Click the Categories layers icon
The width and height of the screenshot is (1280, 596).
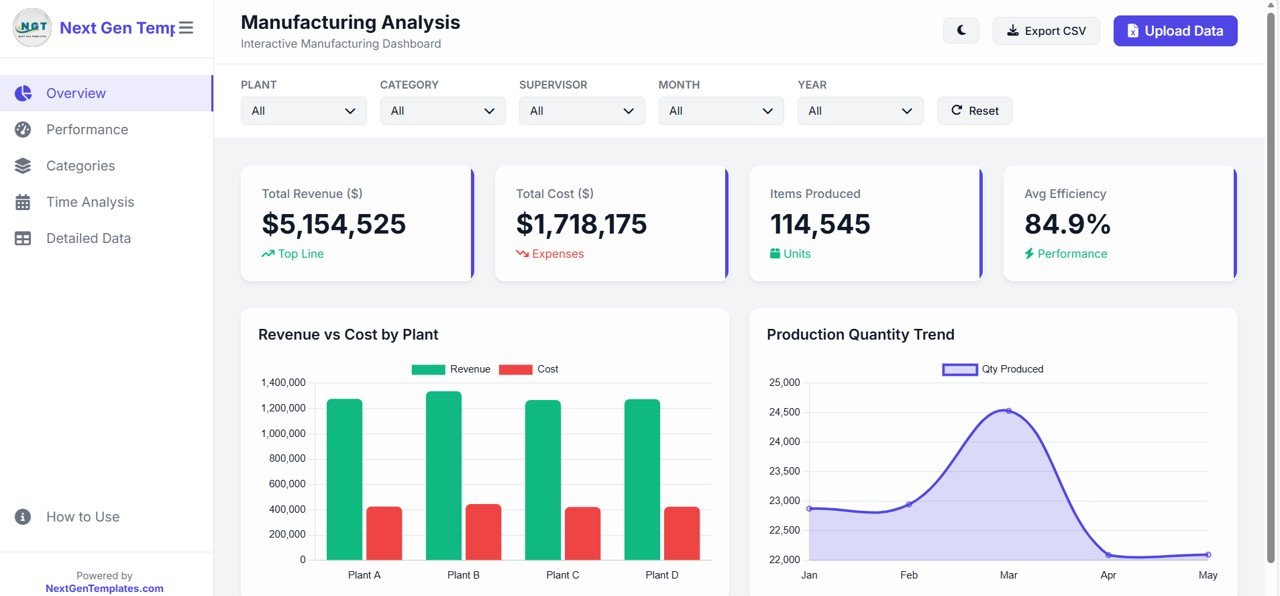pos(23,165)
